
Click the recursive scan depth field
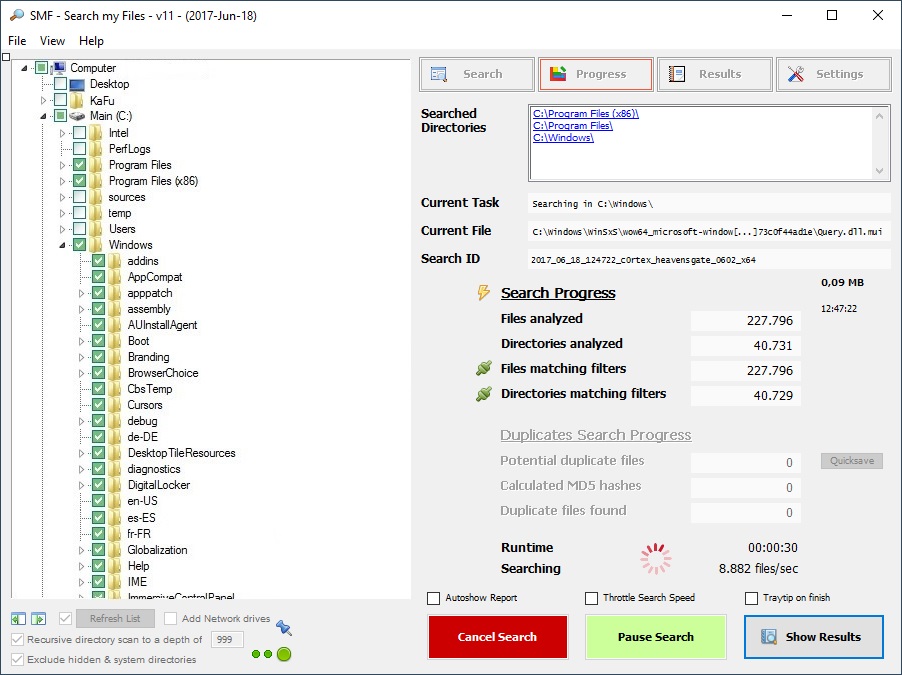[x=227, y=639]
